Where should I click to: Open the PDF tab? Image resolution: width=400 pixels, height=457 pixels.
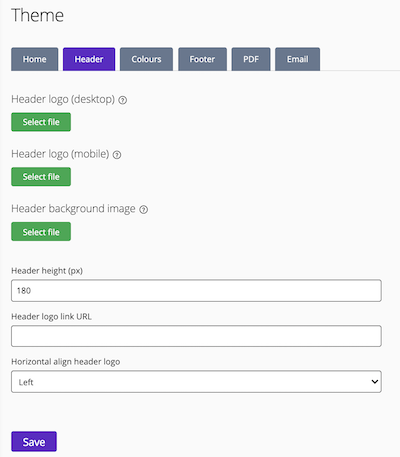[x=251, y=59]
